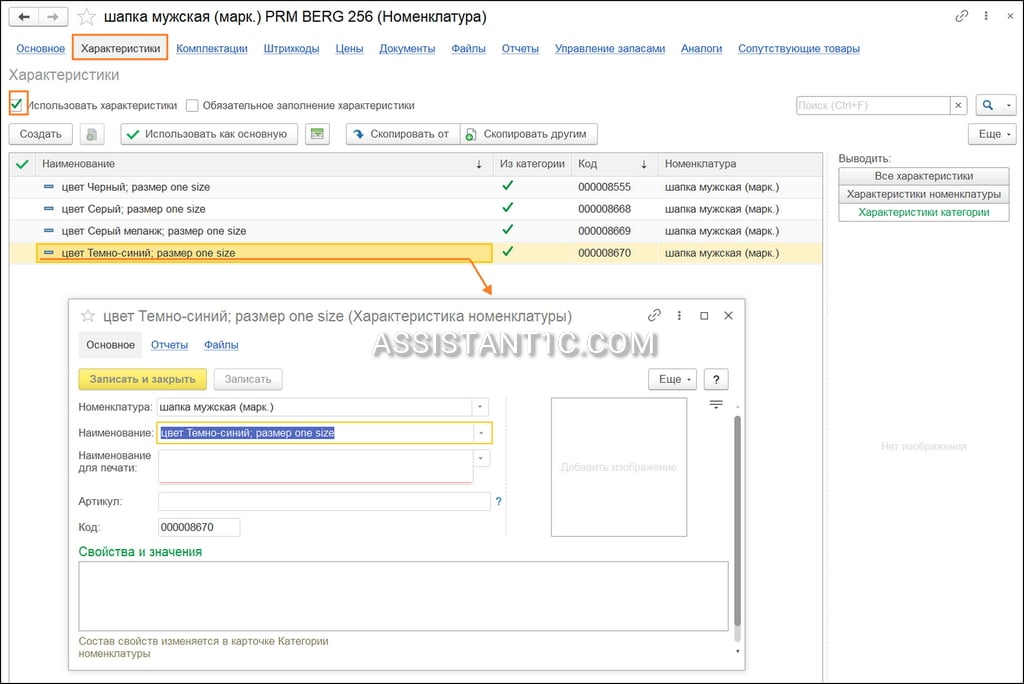Maximize the characteristic dialog window
This screenshot has height=684, width=1024.
point(704,316)
